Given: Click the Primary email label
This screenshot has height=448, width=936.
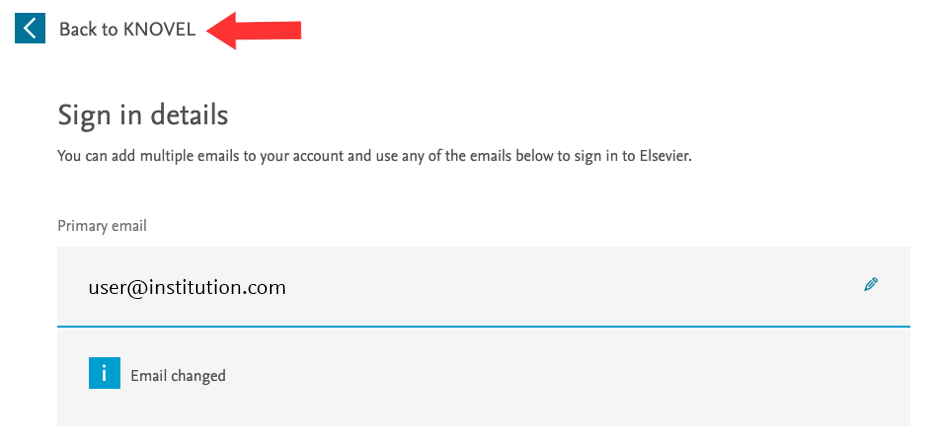Looking at the screenshot, I should point(102,226).
